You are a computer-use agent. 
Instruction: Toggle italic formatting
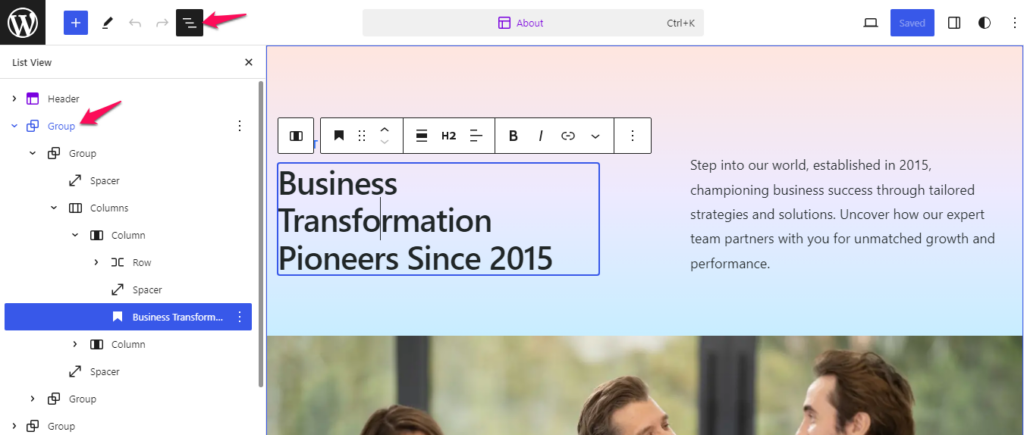(x=541, y=135)
